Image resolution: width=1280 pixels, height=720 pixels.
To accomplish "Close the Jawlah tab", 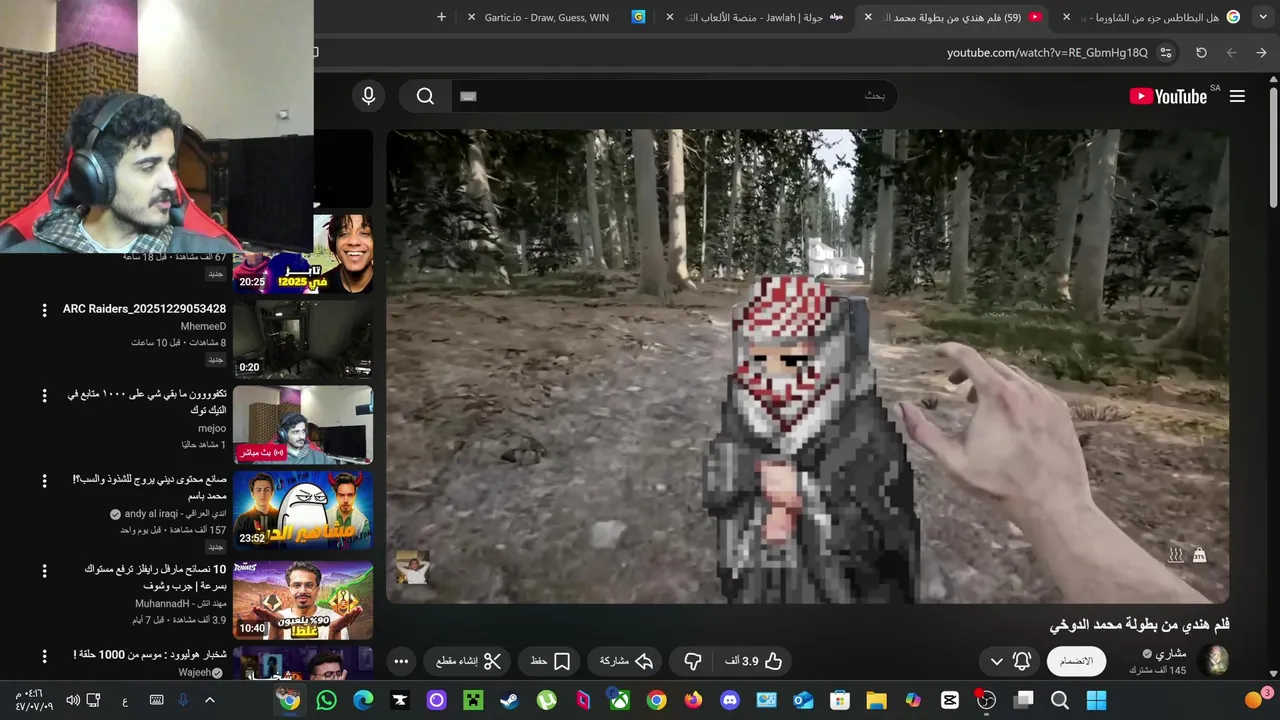I will click(x=670, y=17).
